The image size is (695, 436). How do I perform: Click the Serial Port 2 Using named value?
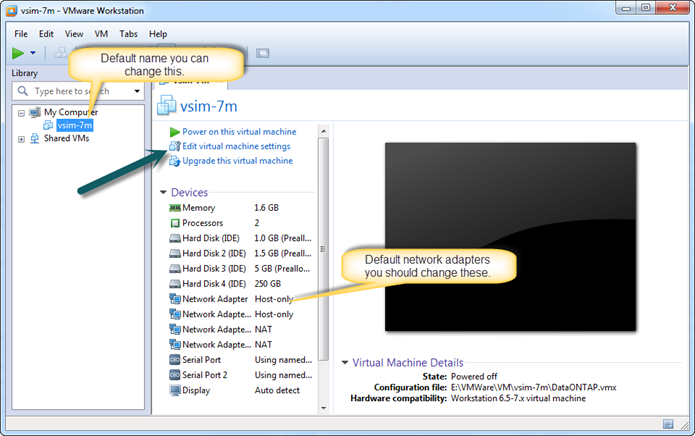[x=283, y=375]
